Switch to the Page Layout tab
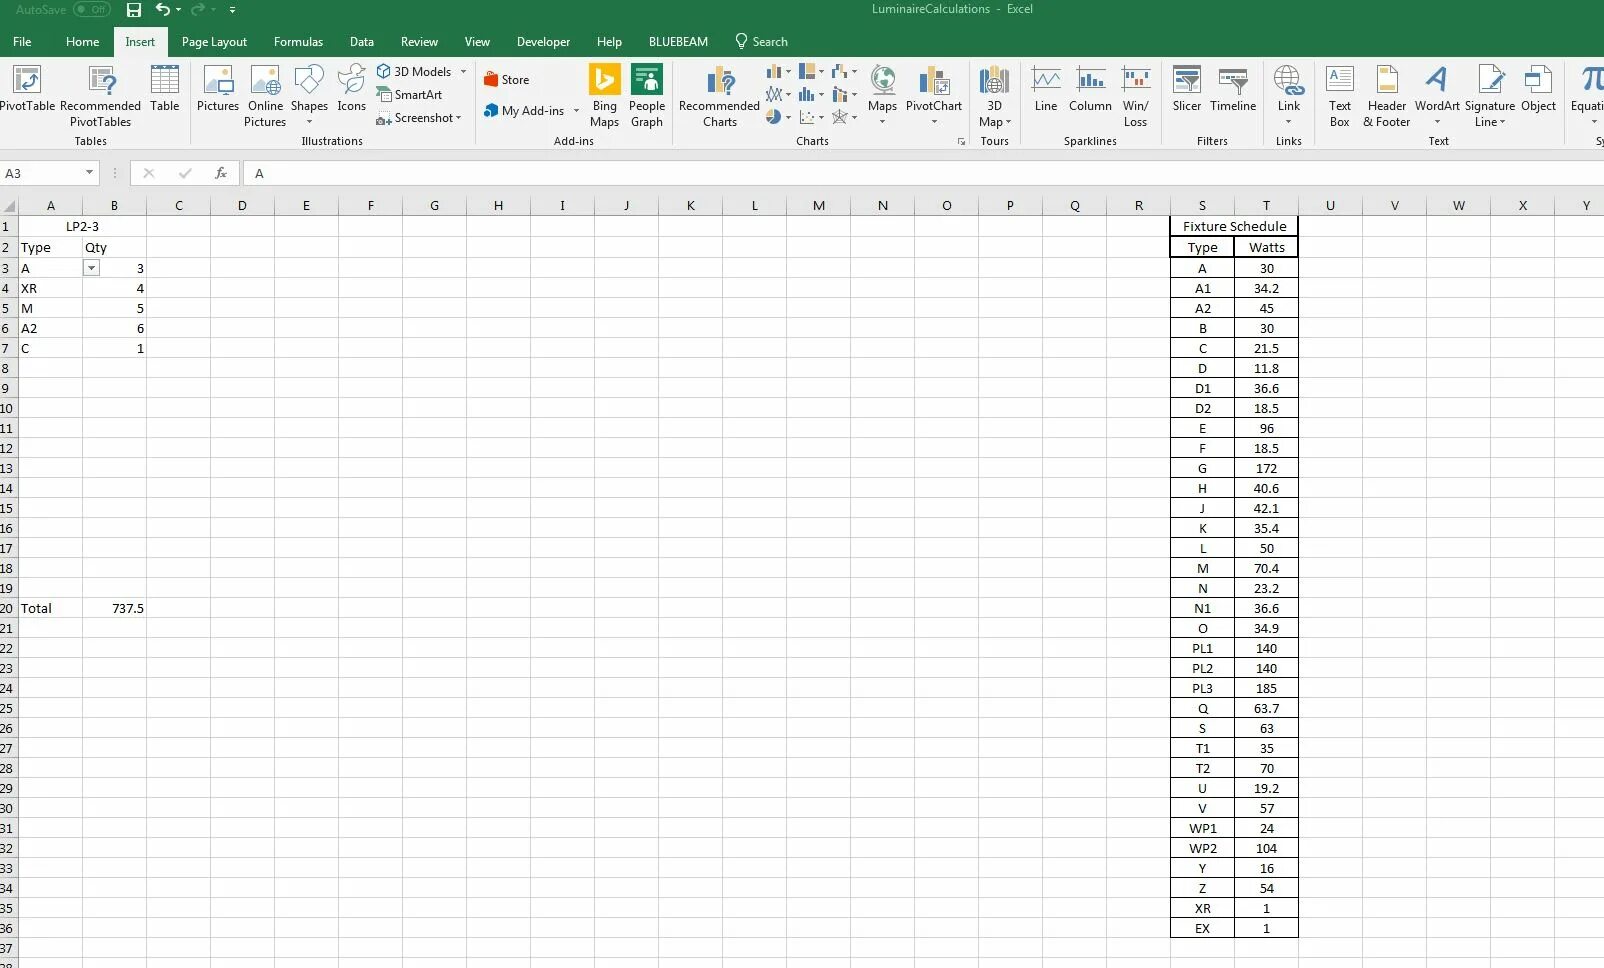1604x968 pixels. 214,42
